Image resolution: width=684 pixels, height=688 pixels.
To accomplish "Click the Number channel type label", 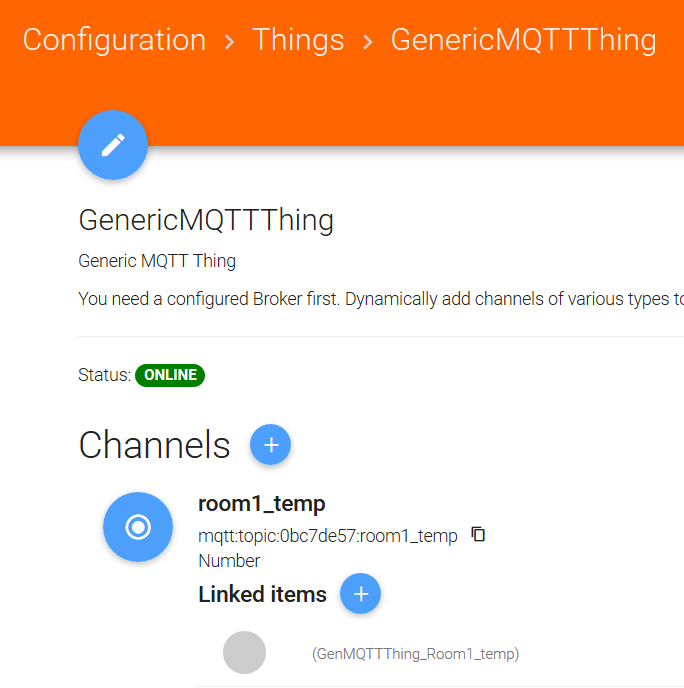I will [x=229, y=561].
